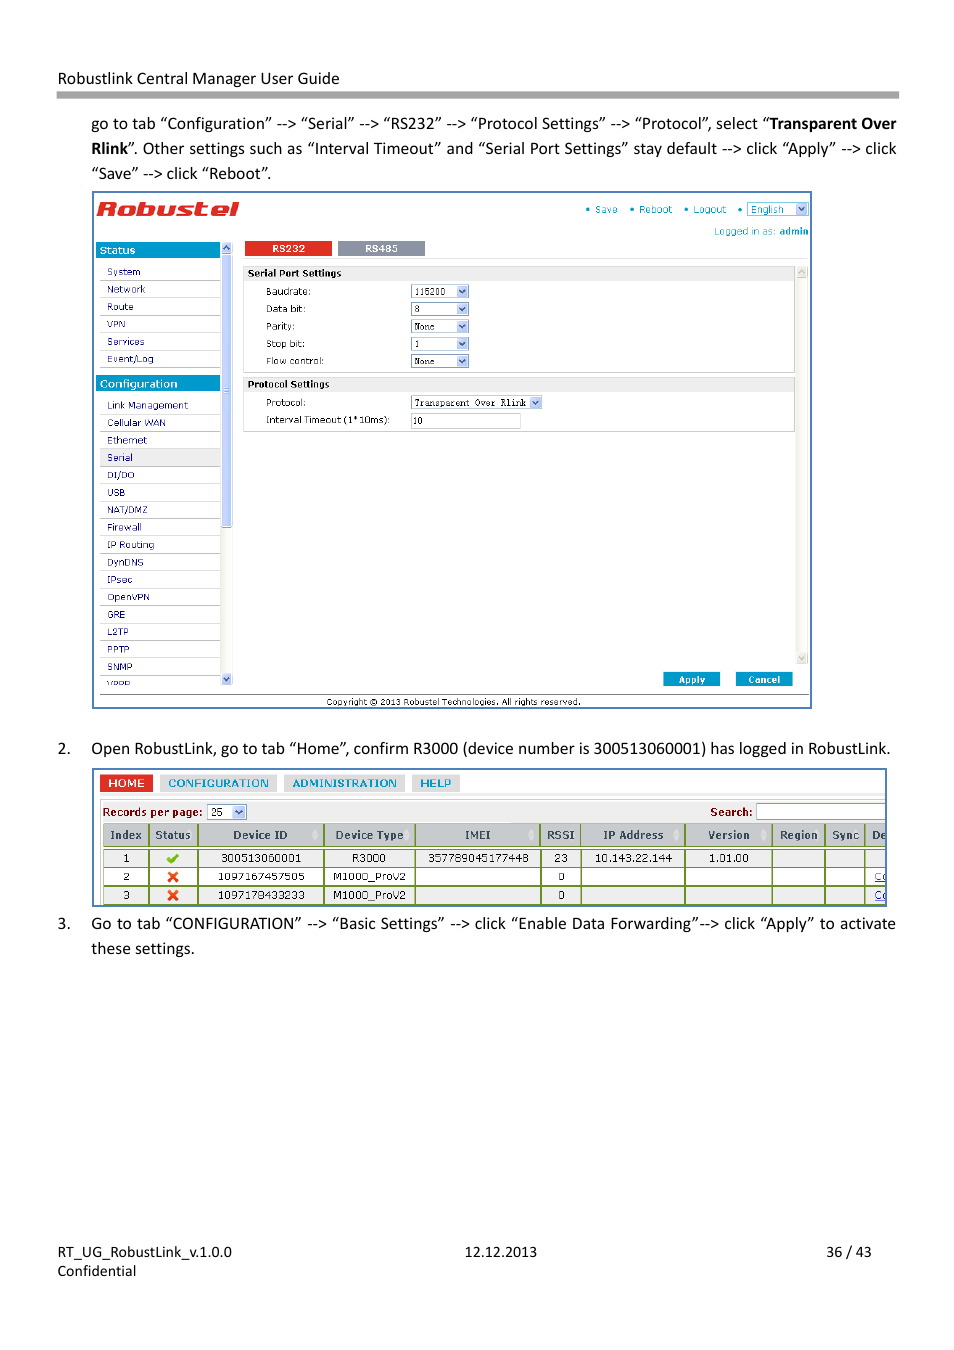Open IP Routing configuration
The image size is (954, 1350).
(x=131, y=545)
